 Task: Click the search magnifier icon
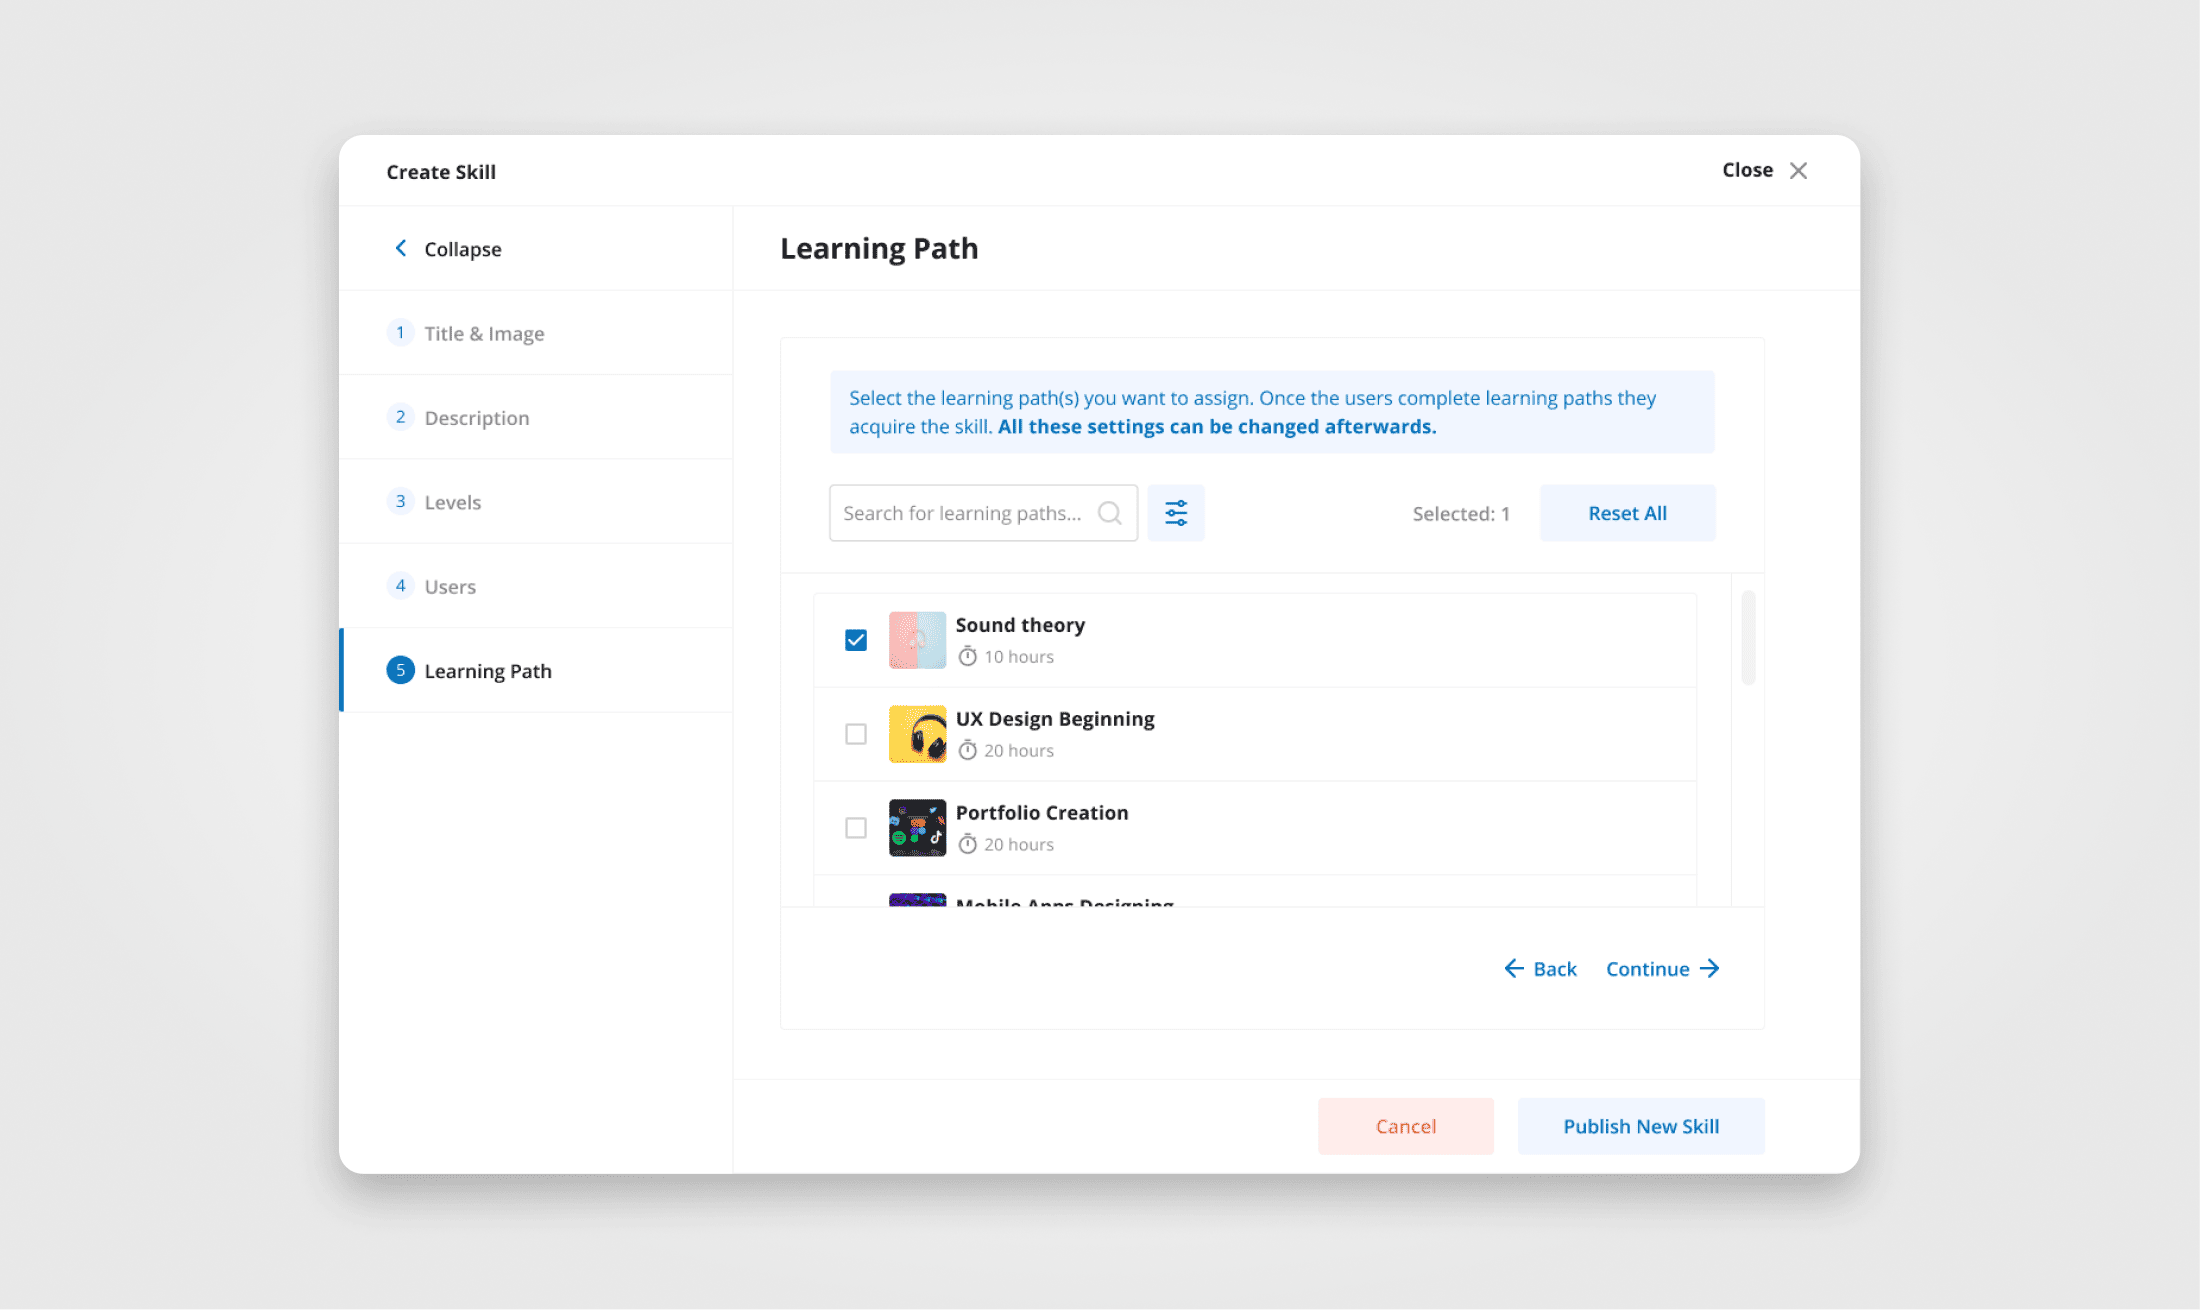click(1109, 513)
